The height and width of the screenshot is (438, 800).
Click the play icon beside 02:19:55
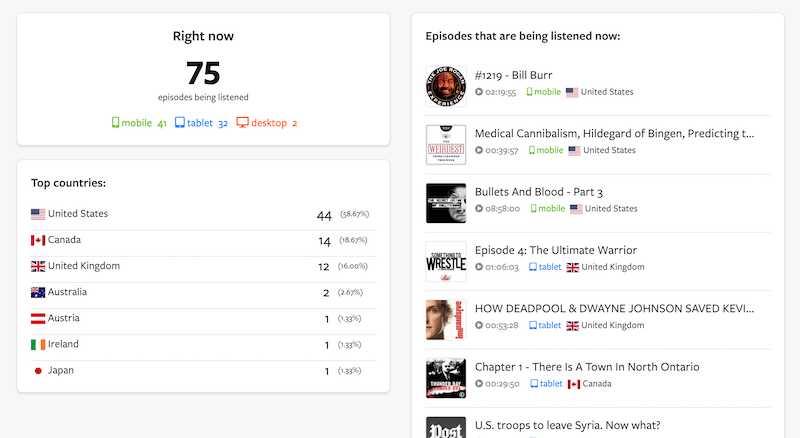[x=479, y=92]
